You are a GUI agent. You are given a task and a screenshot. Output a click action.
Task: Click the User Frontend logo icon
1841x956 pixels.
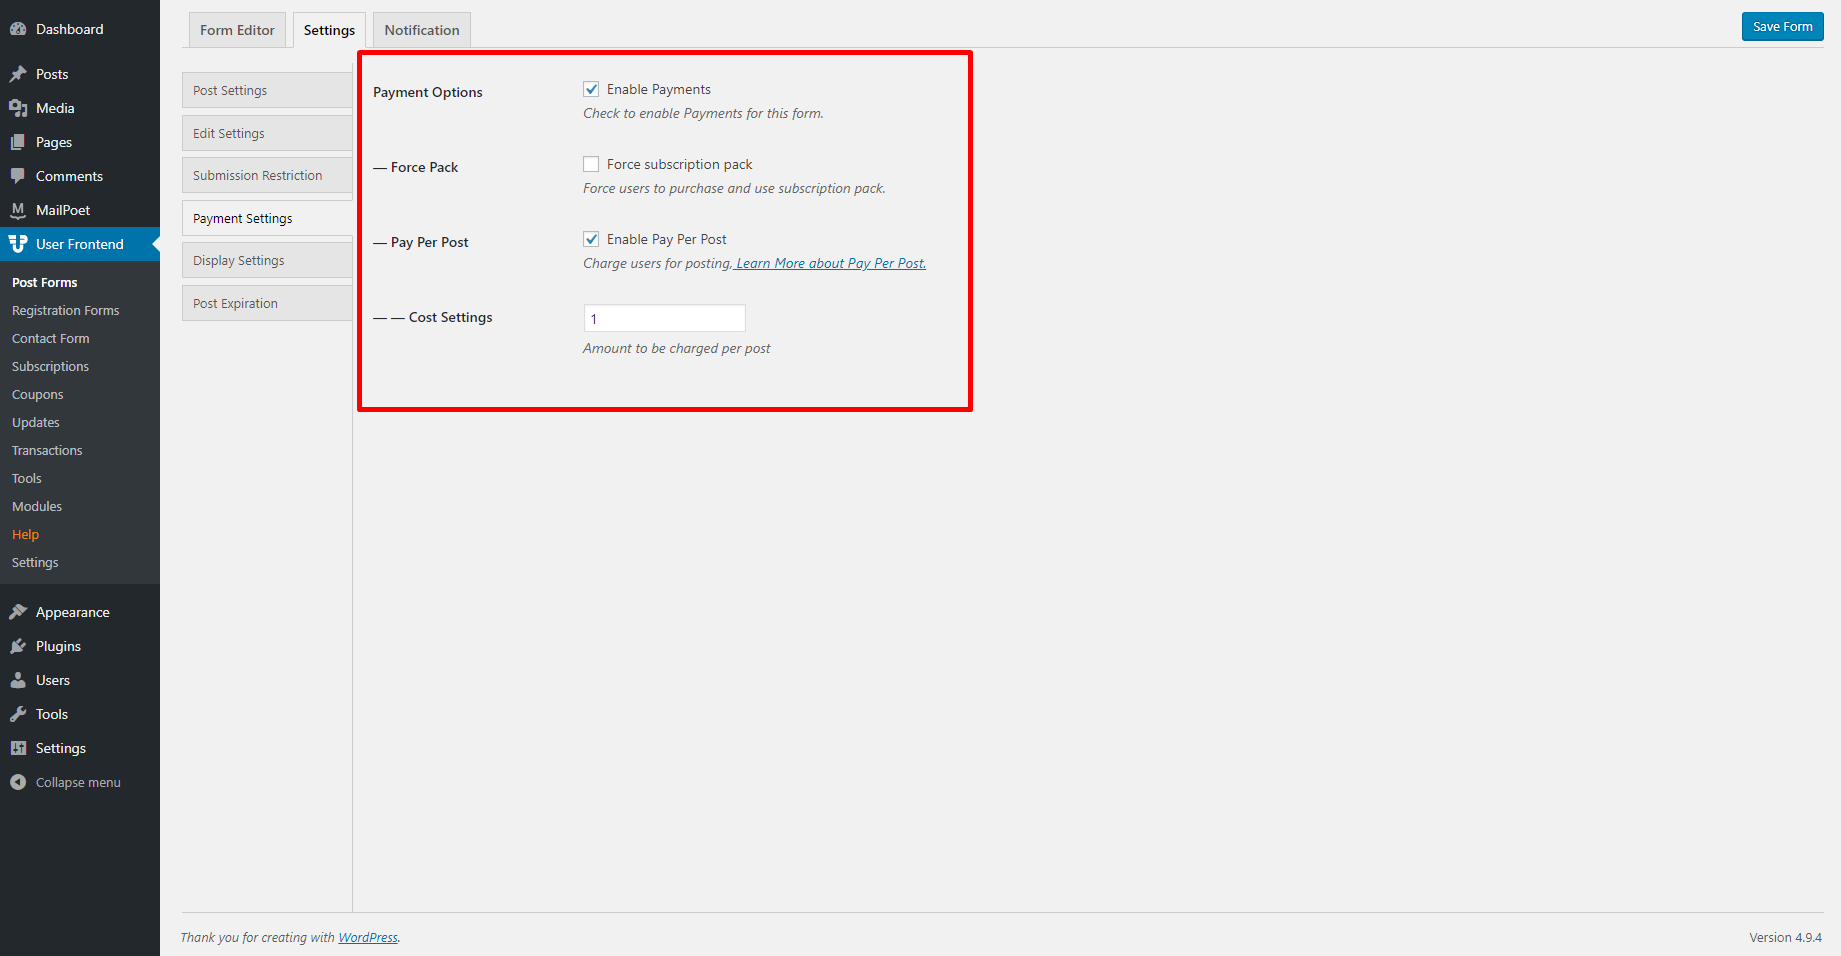click(18, 244)
